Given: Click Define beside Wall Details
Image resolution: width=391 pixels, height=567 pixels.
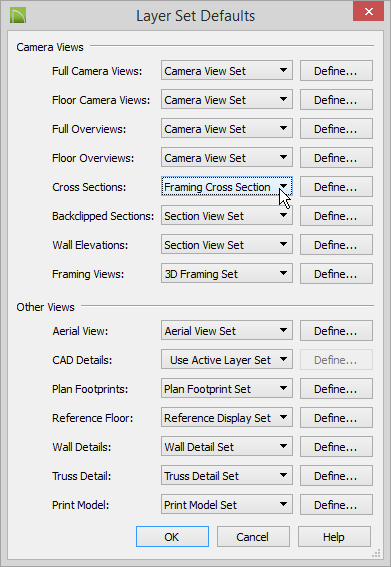Looking at the screenshot, I should pos(336,447).
